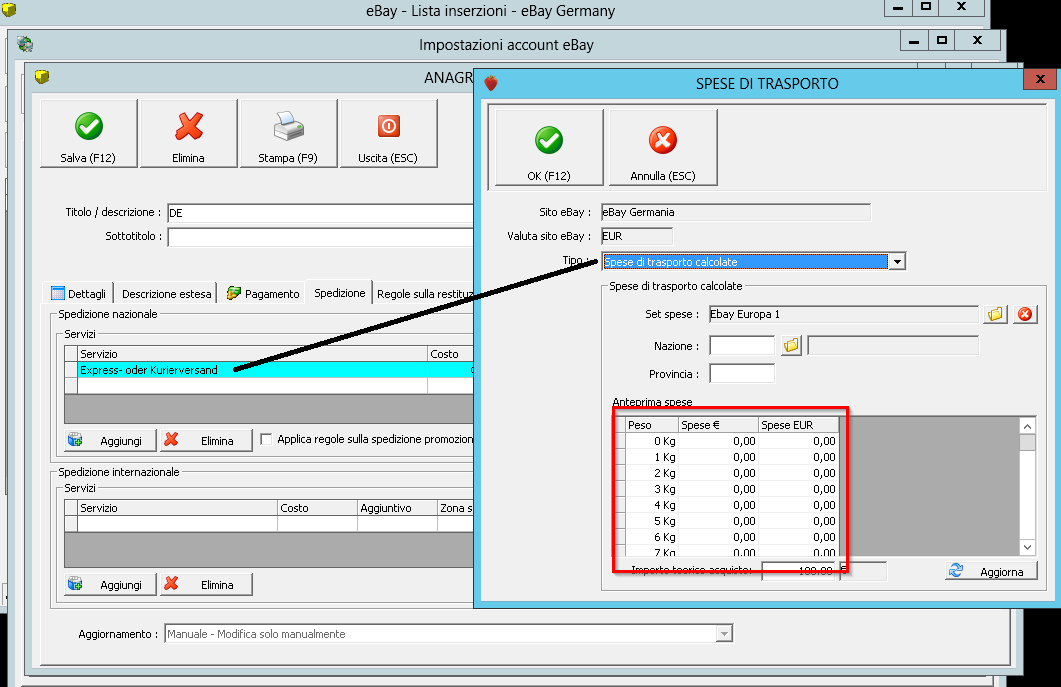Click the Sottotitolo input field
The image size is (1061, 687).
(x=321, y=237)
